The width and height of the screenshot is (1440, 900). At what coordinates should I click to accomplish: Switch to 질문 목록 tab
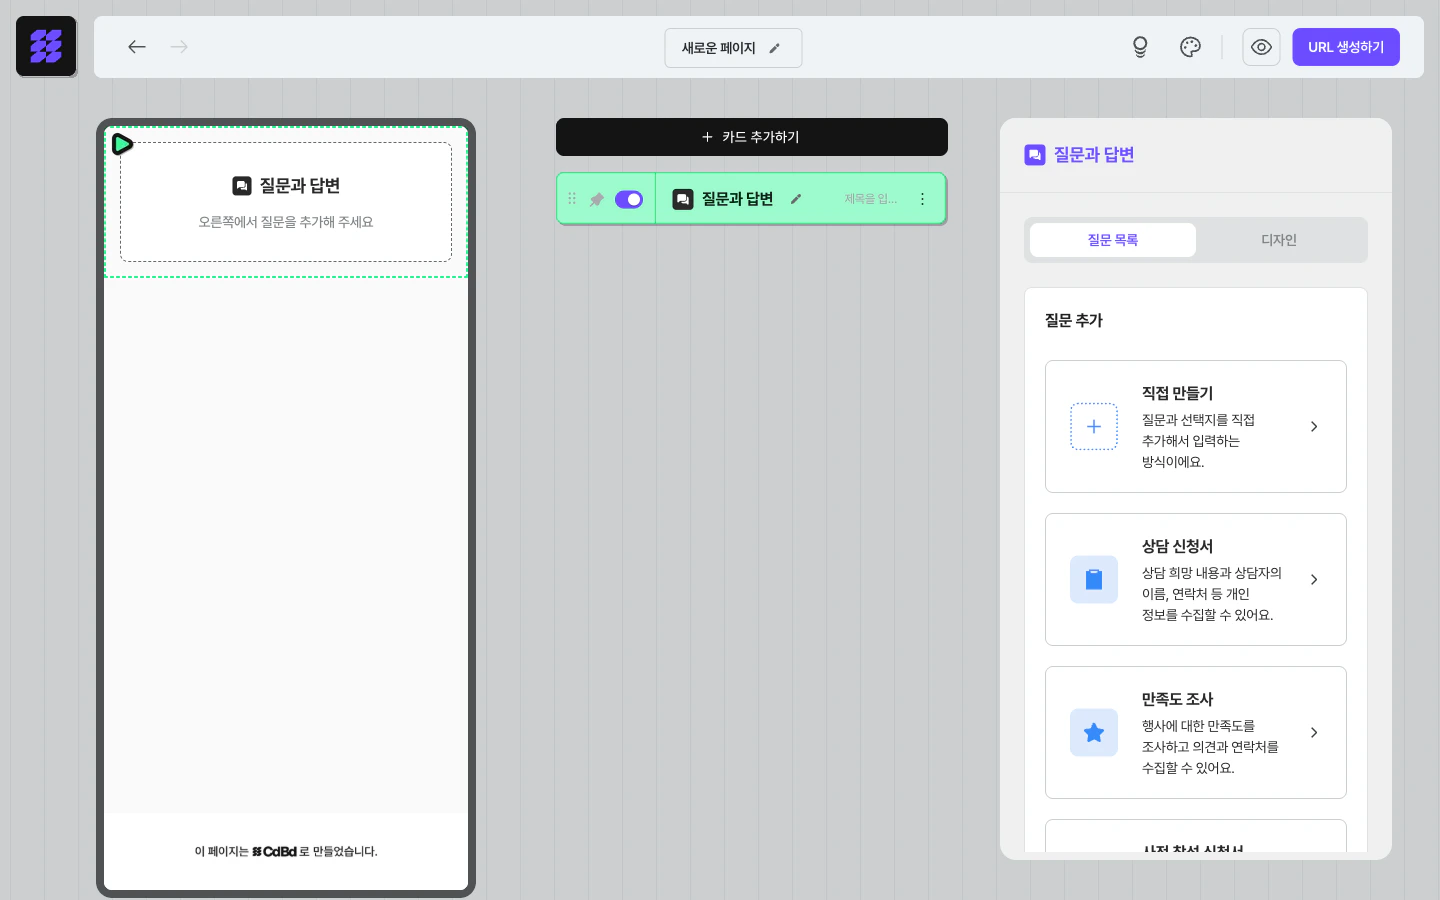1113,240
